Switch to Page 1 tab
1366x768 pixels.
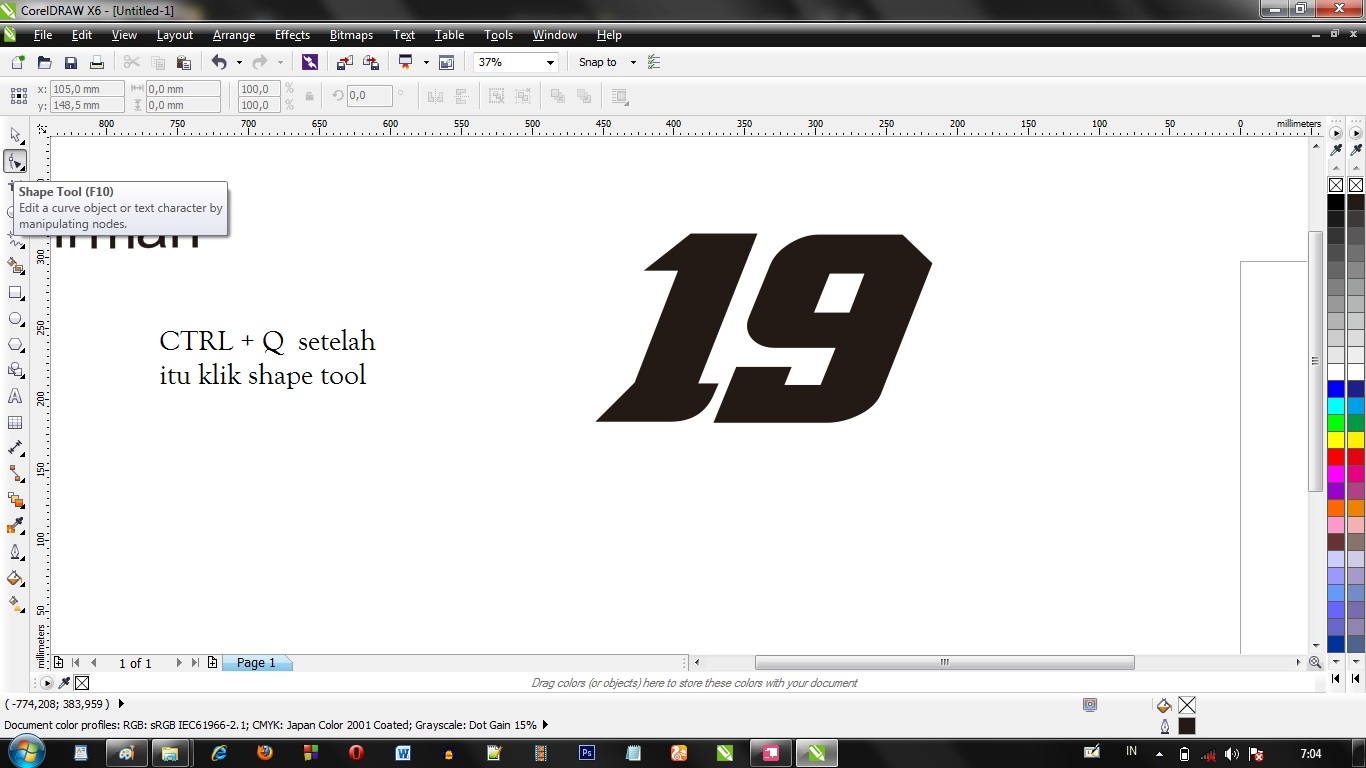tap(256, 662)
